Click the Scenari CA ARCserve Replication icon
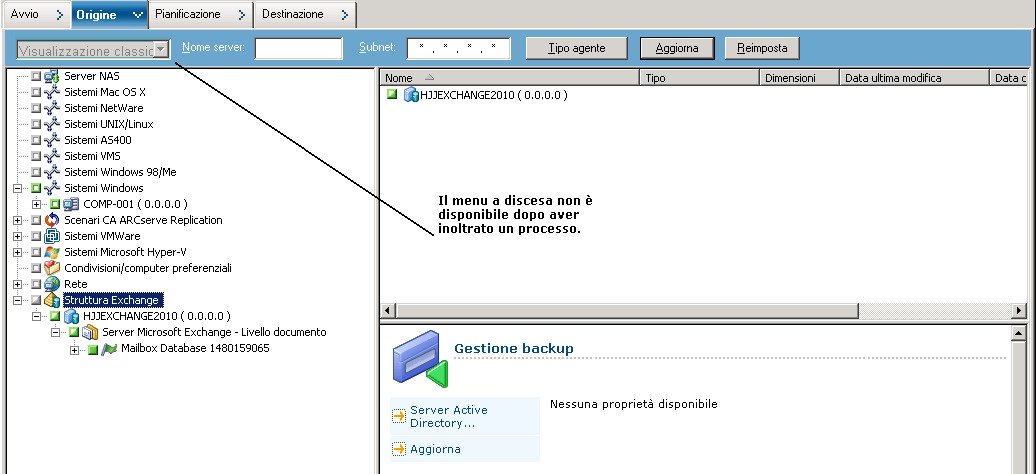 (52, 220)
